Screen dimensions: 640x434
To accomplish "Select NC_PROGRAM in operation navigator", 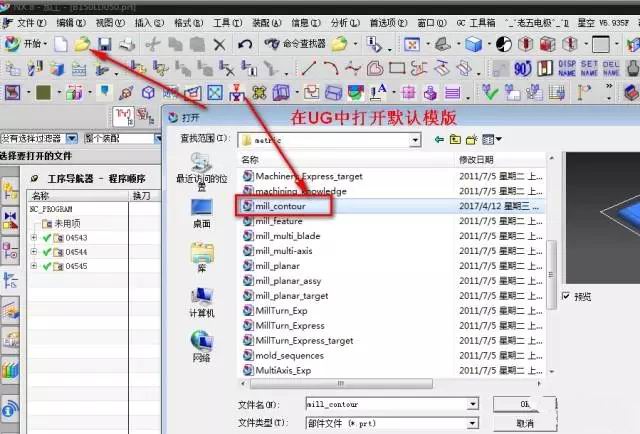I will click(x=51, y=209).
